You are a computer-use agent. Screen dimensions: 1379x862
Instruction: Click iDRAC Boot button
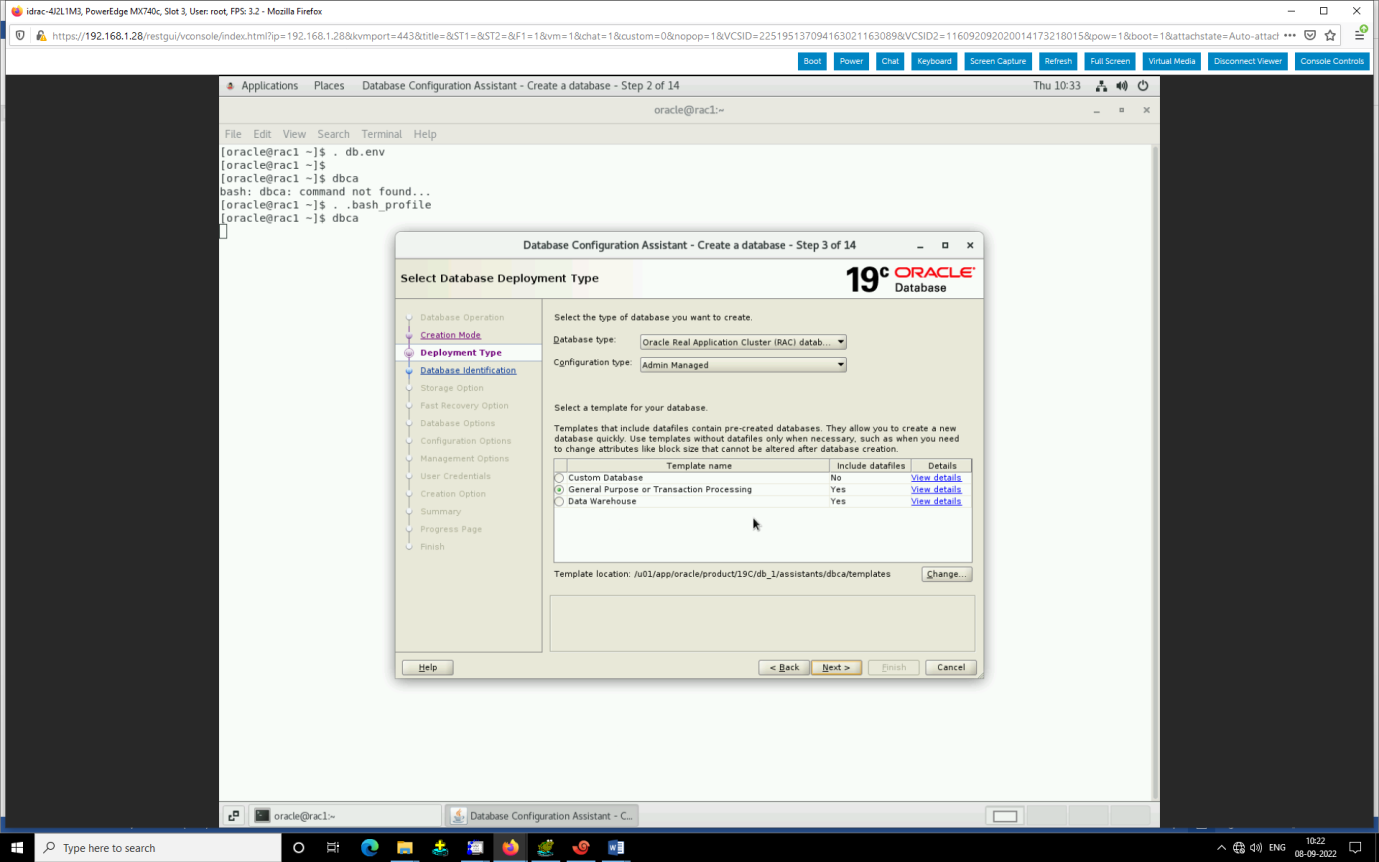tap(812, 61)
